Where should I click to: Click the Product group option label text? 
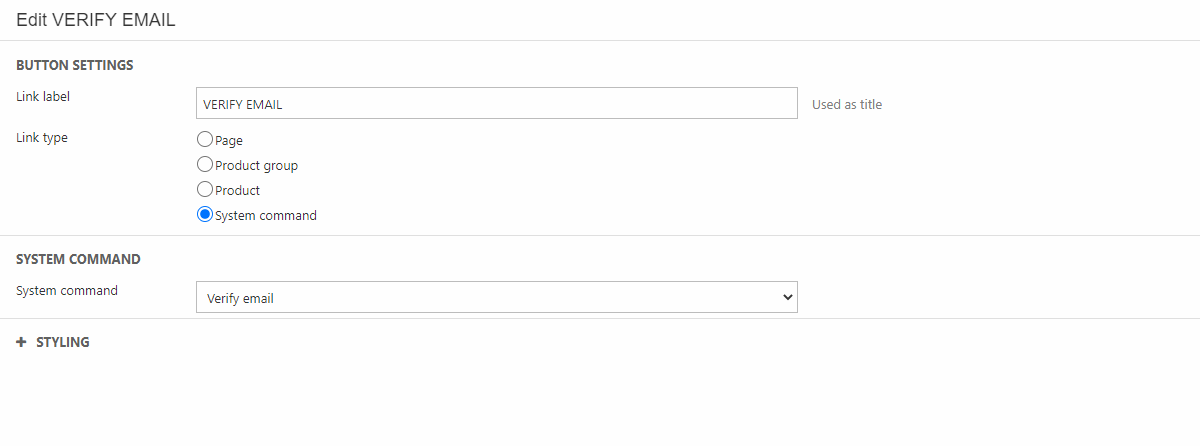(256, 166)
